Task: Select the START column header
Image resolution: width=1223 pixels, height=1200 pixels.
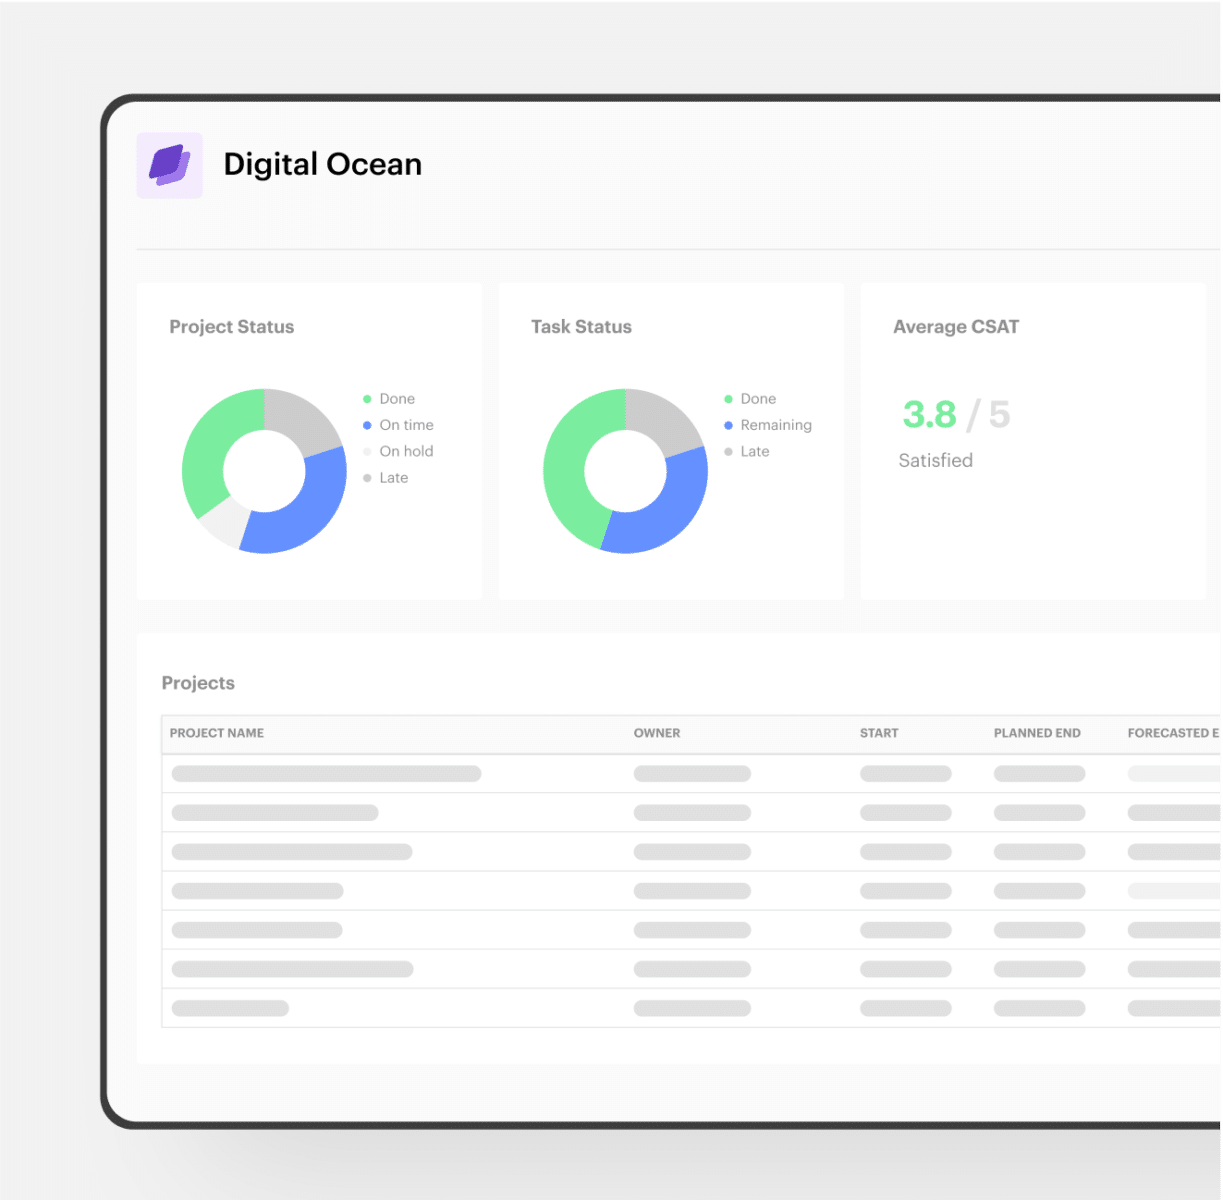Action: click(878, 733)
